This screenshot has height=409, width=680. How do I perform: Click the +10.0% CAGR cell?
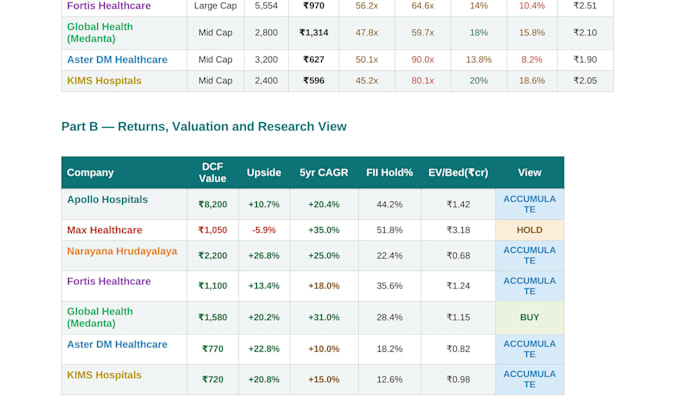coord(324,349)
